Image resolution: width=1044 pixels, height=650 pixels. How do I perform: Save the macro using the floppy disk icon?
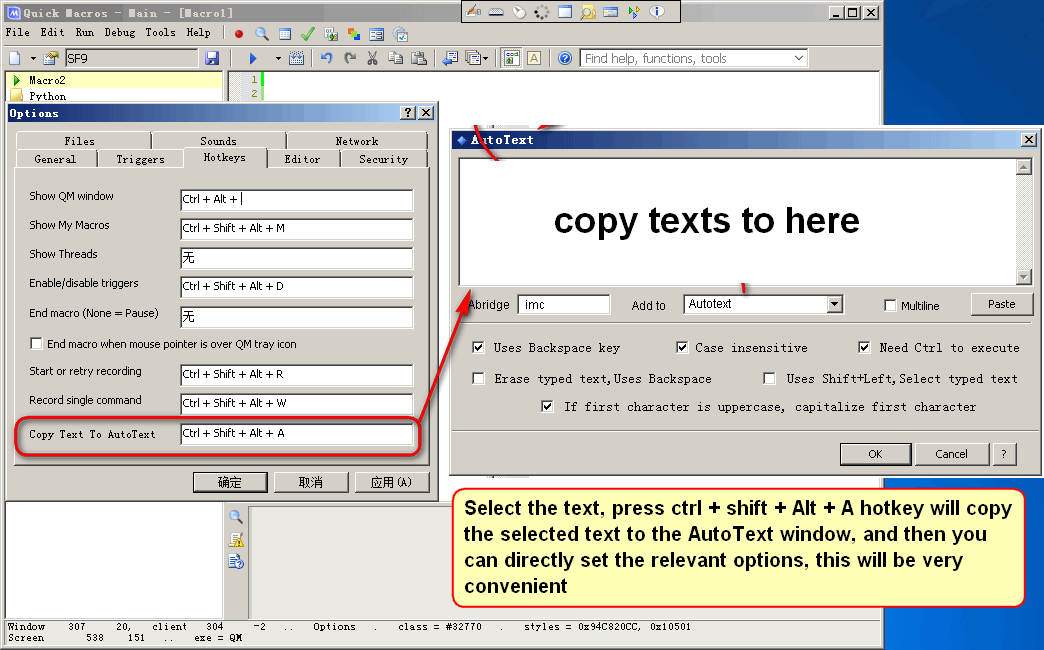coord(212,59)
